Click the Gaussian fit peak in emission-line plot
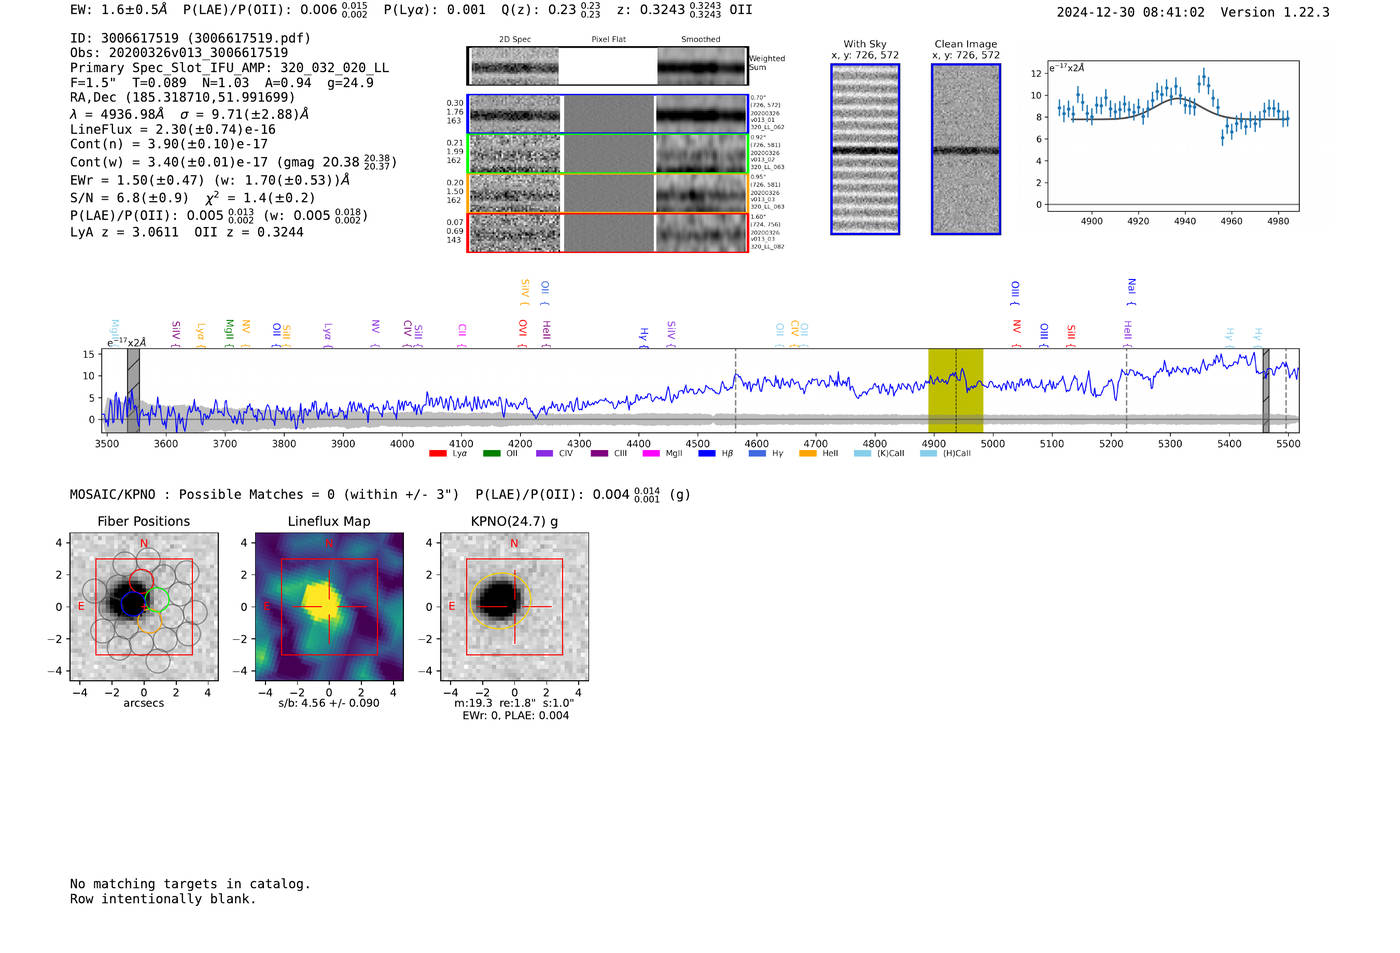Viewport: 1400px width, 953px height. pyautogui.click(x=1180, y=98)
